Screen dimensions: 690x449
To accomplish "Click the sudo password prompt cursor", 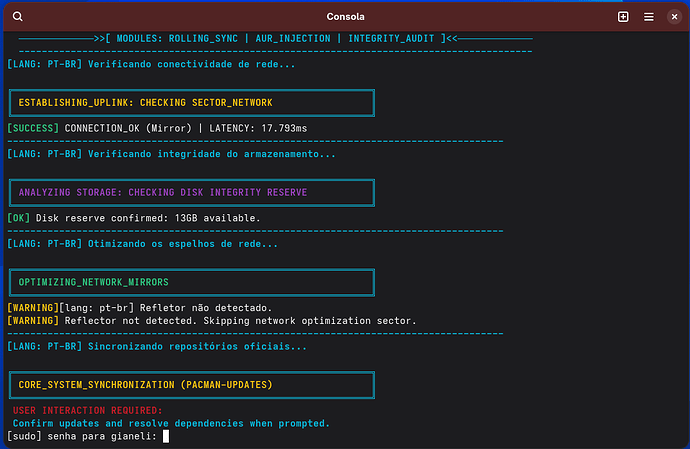I will tap(166, 436).
